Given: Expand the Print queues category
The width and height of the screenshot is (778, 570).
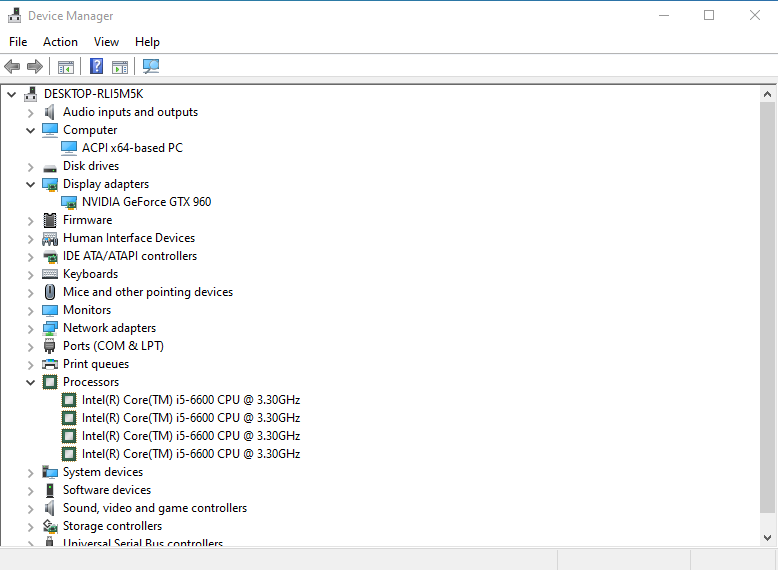Looking at the screenshot, I should click(31, 365).
